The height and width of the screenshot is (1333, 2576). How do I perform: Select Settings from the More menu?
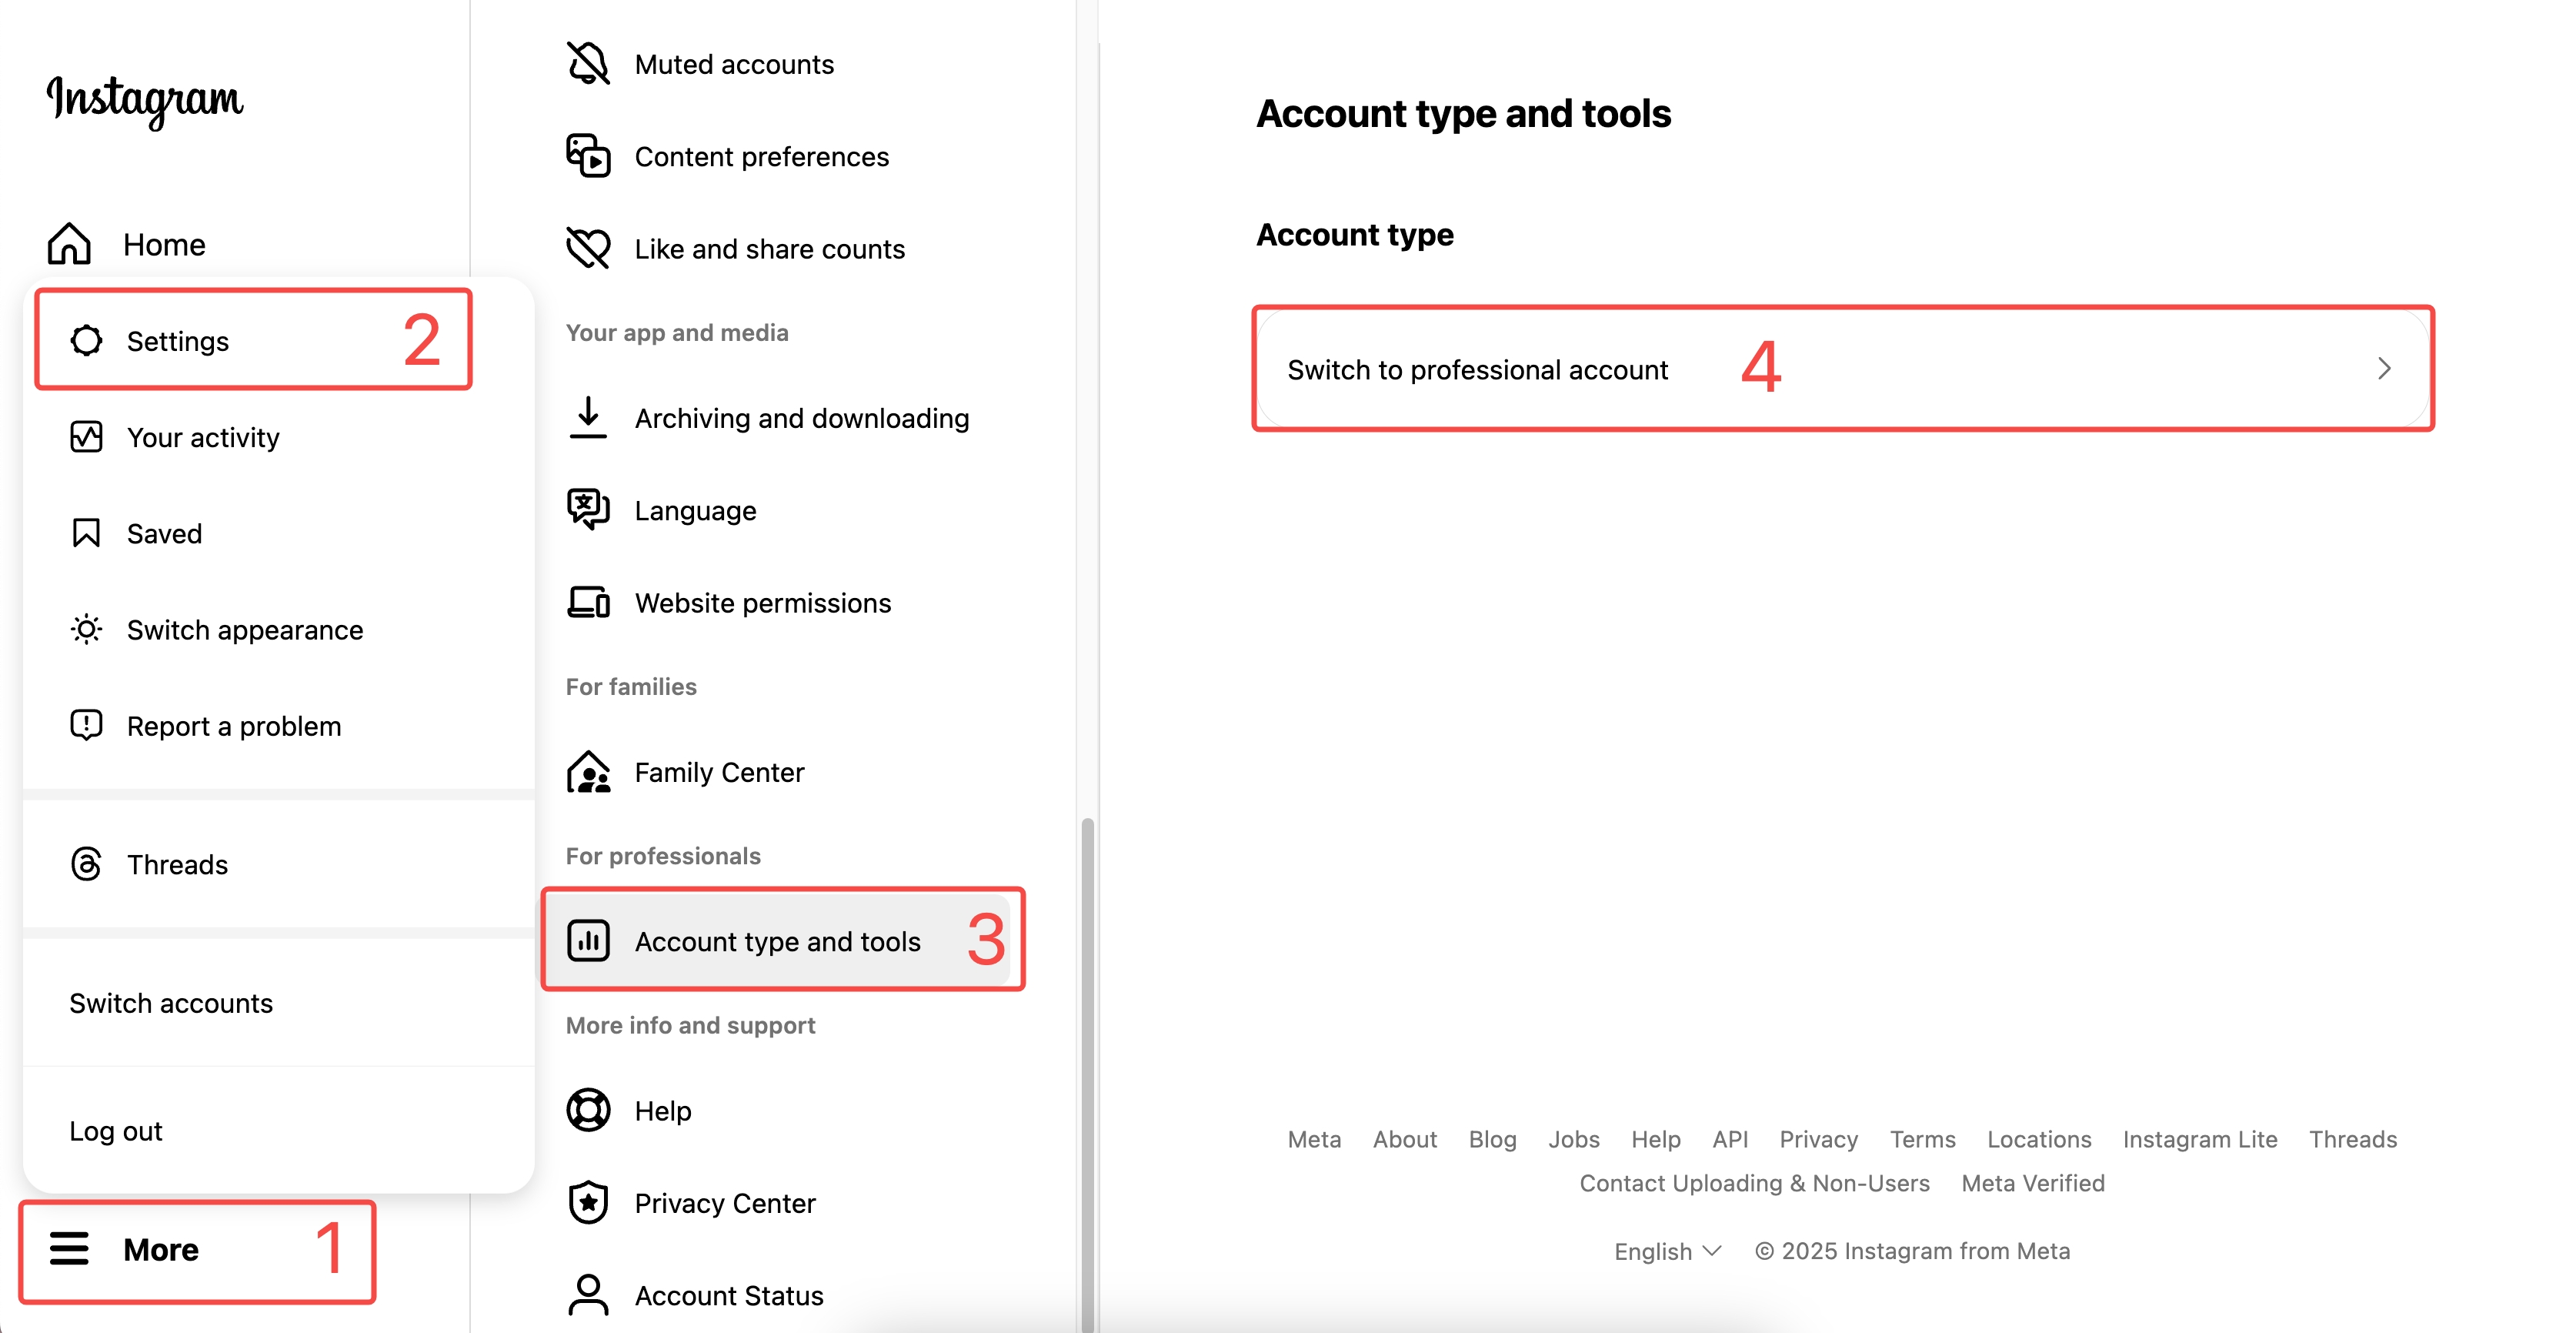click(178, 341)
